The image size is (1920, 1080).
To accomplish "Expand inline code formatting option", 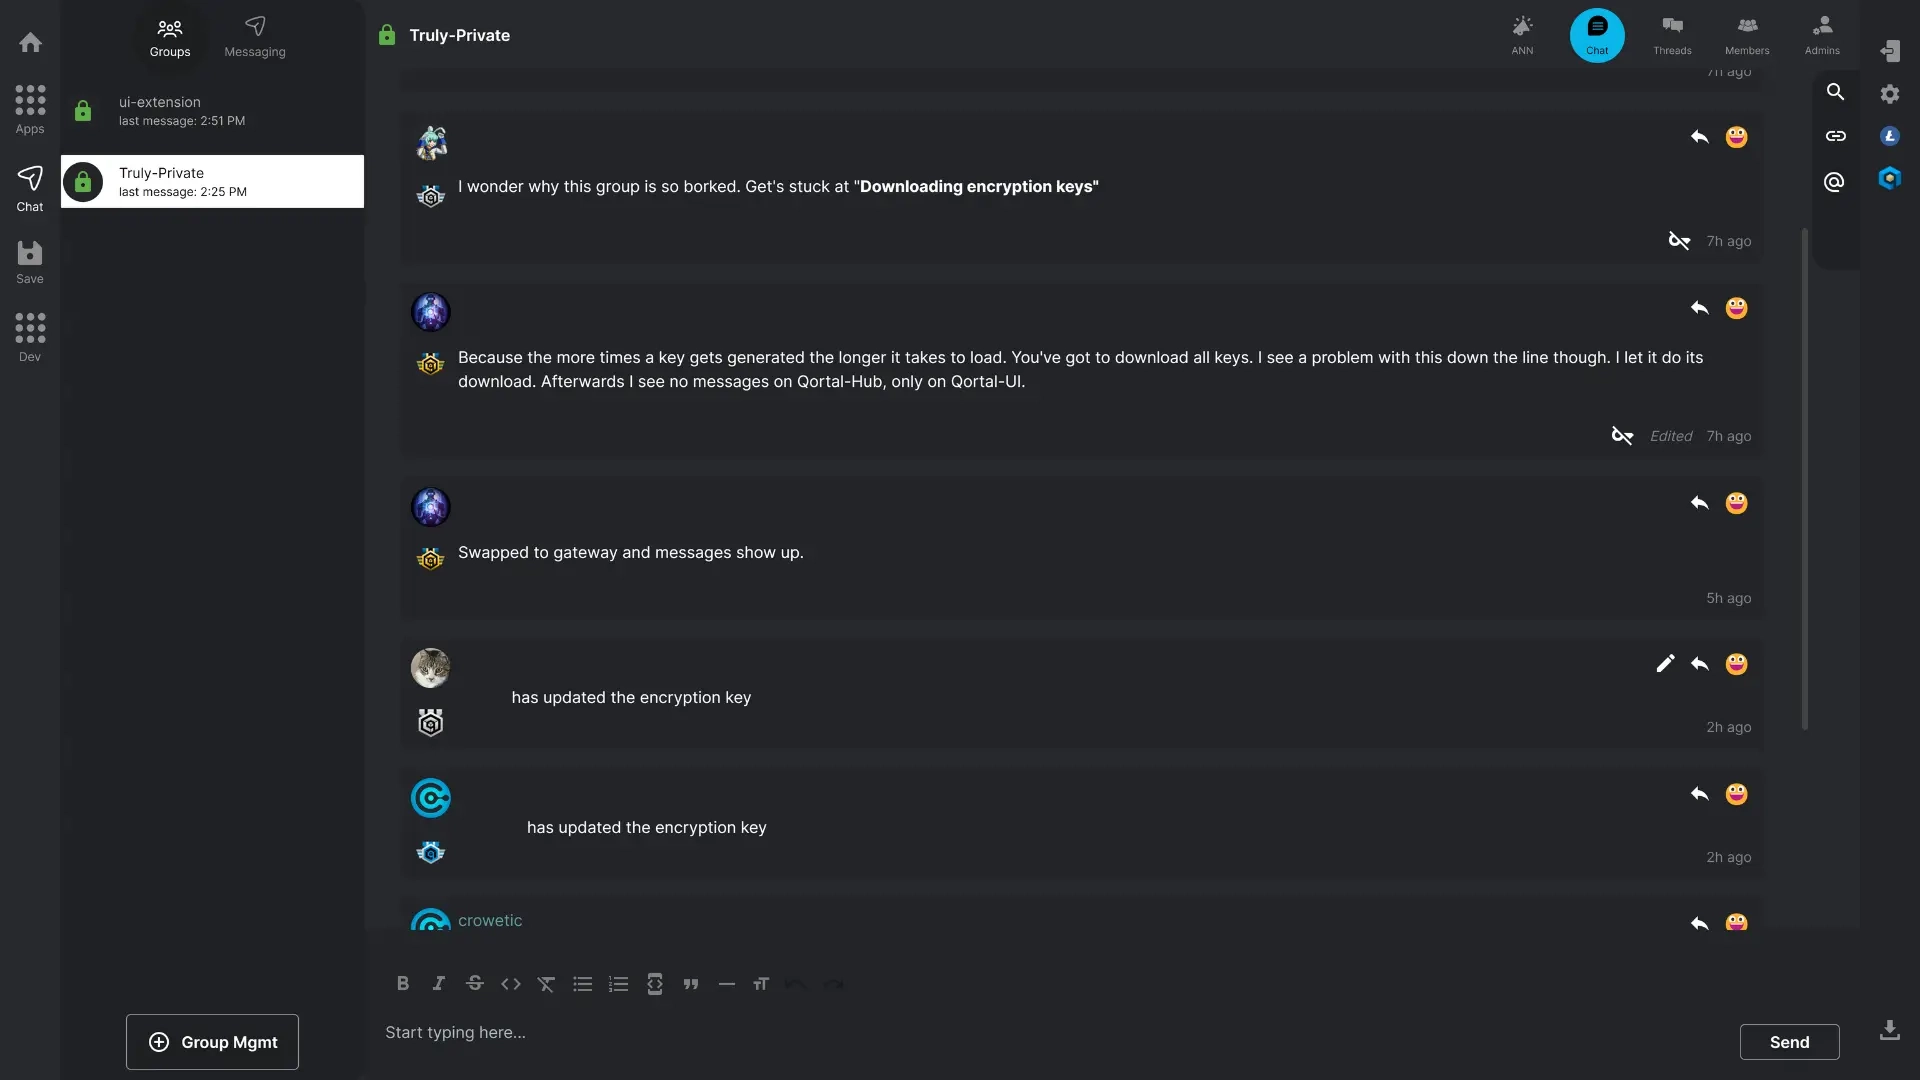I will [x=512, y=982].
